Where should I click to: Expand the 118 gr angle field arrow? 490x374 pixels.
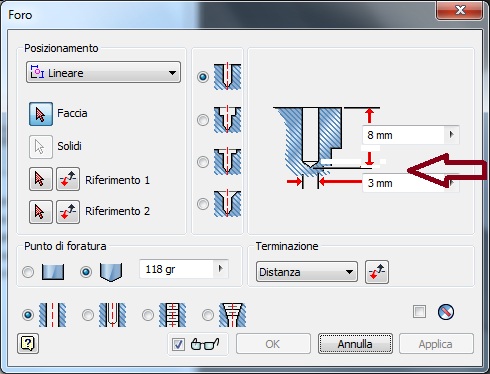[x=220, y=268]
